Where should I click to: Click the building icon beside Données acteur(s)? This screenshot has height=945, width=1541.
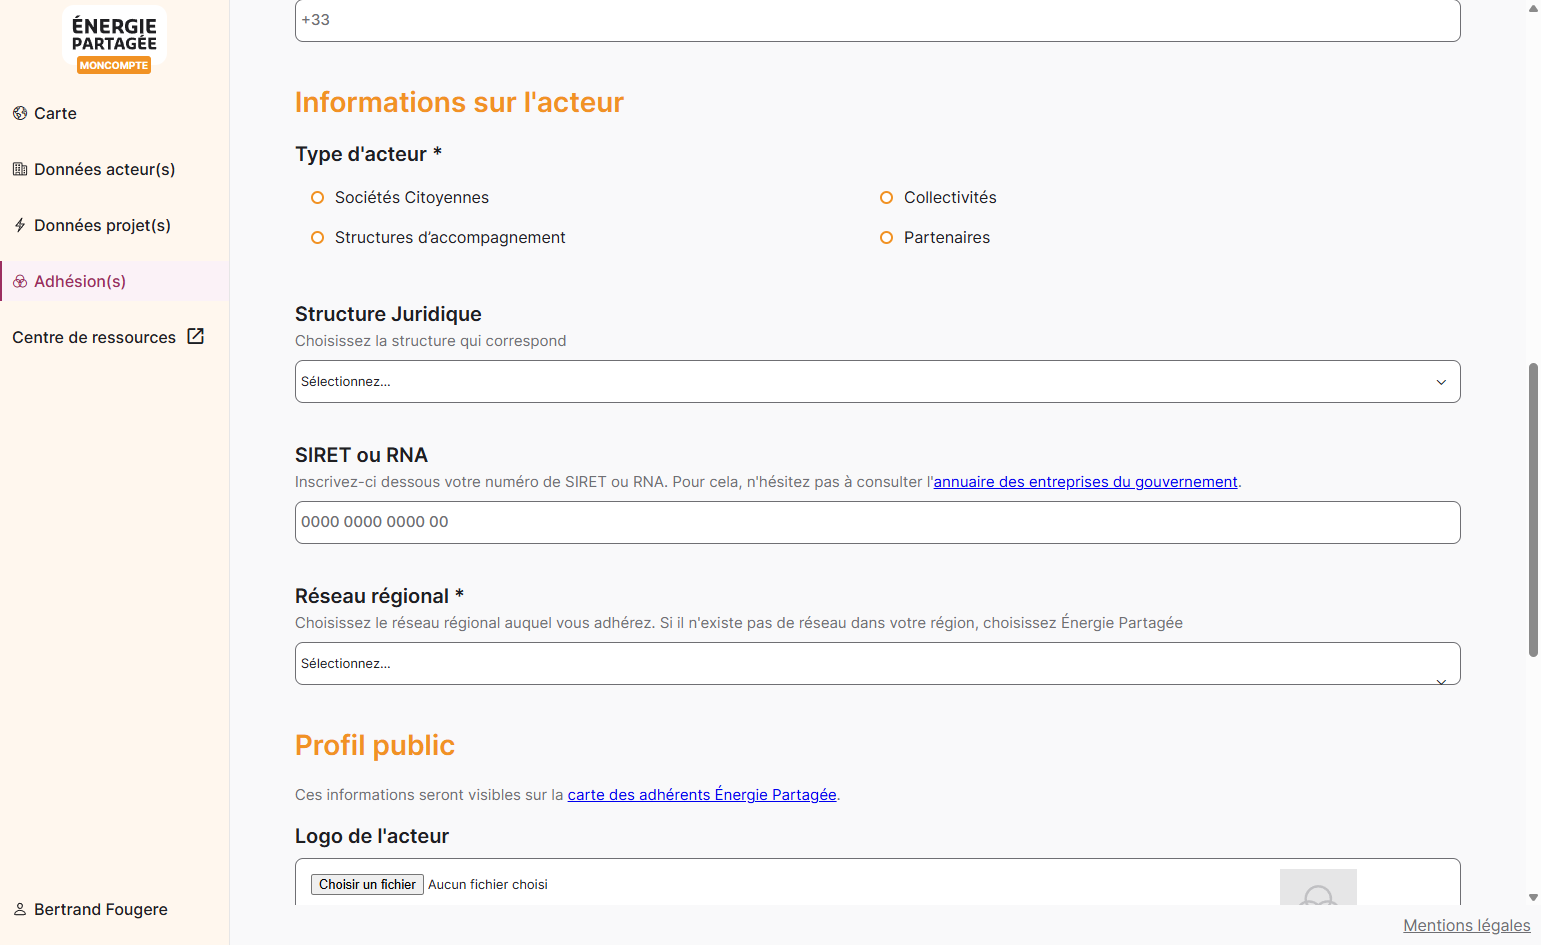click(20, 169)
